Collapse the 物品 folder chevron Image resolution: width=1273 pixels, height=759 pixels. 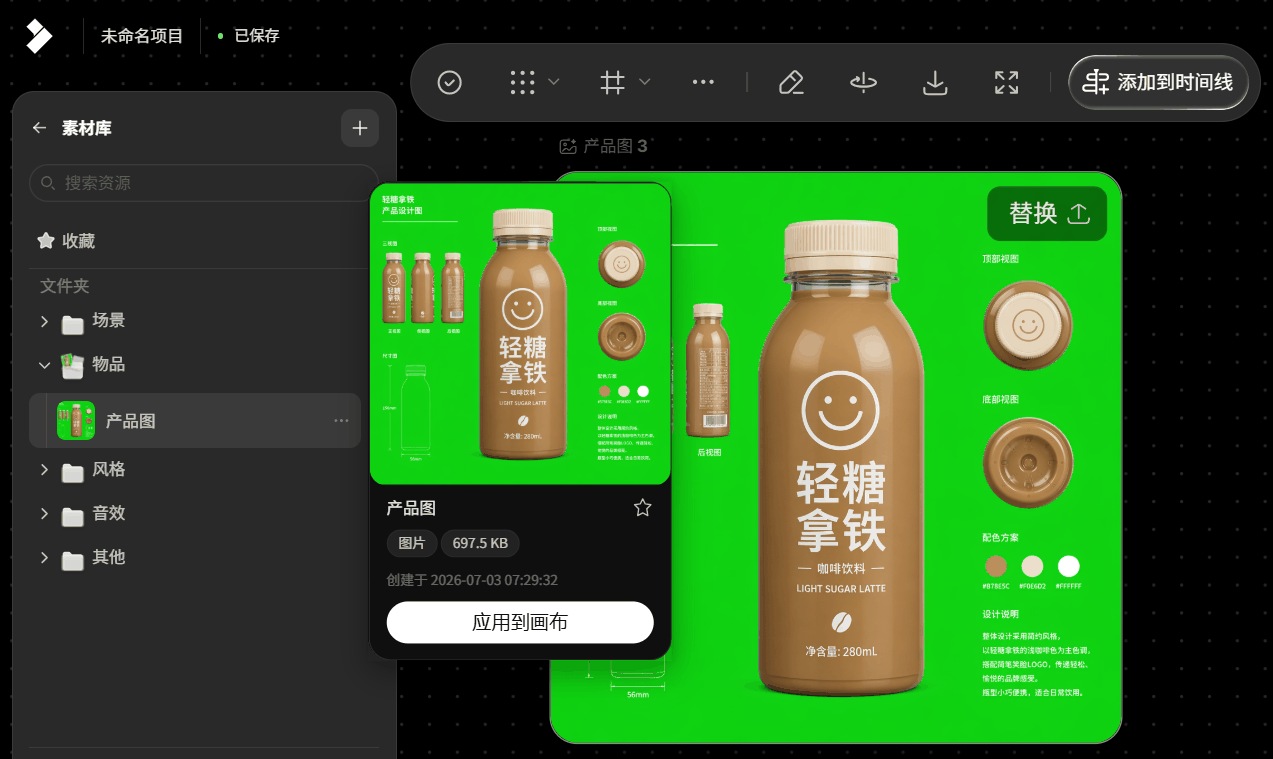[x=44, y=365]
